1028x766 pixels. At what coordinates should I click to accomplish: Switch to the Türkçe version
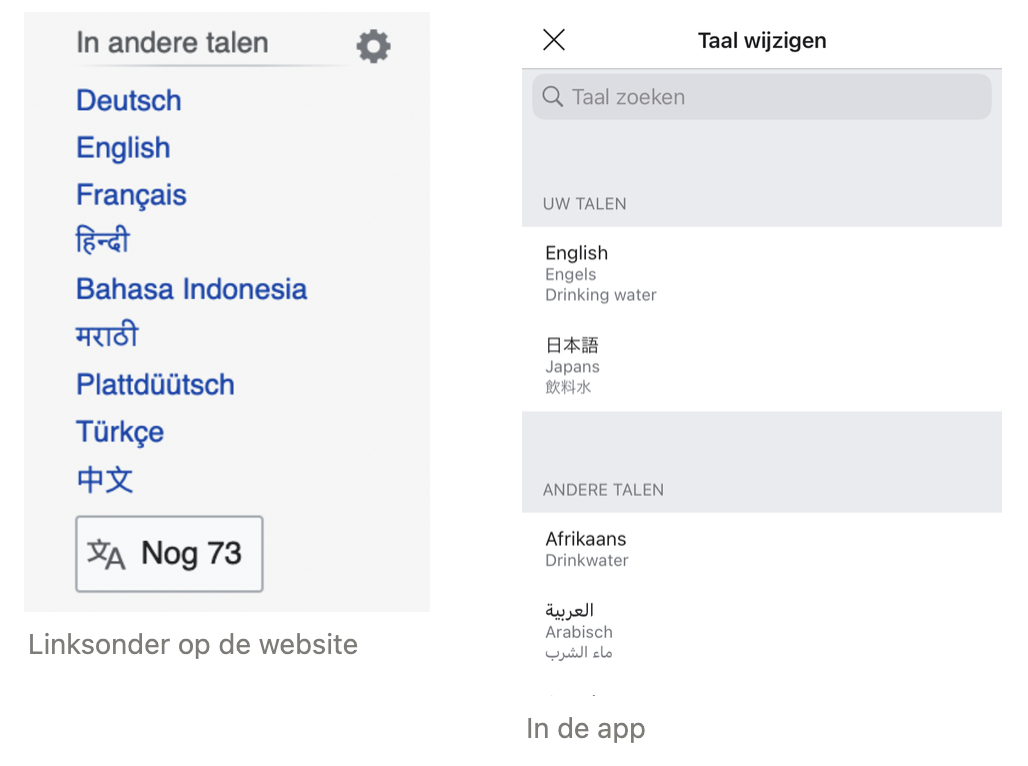(x=120, y=432)
